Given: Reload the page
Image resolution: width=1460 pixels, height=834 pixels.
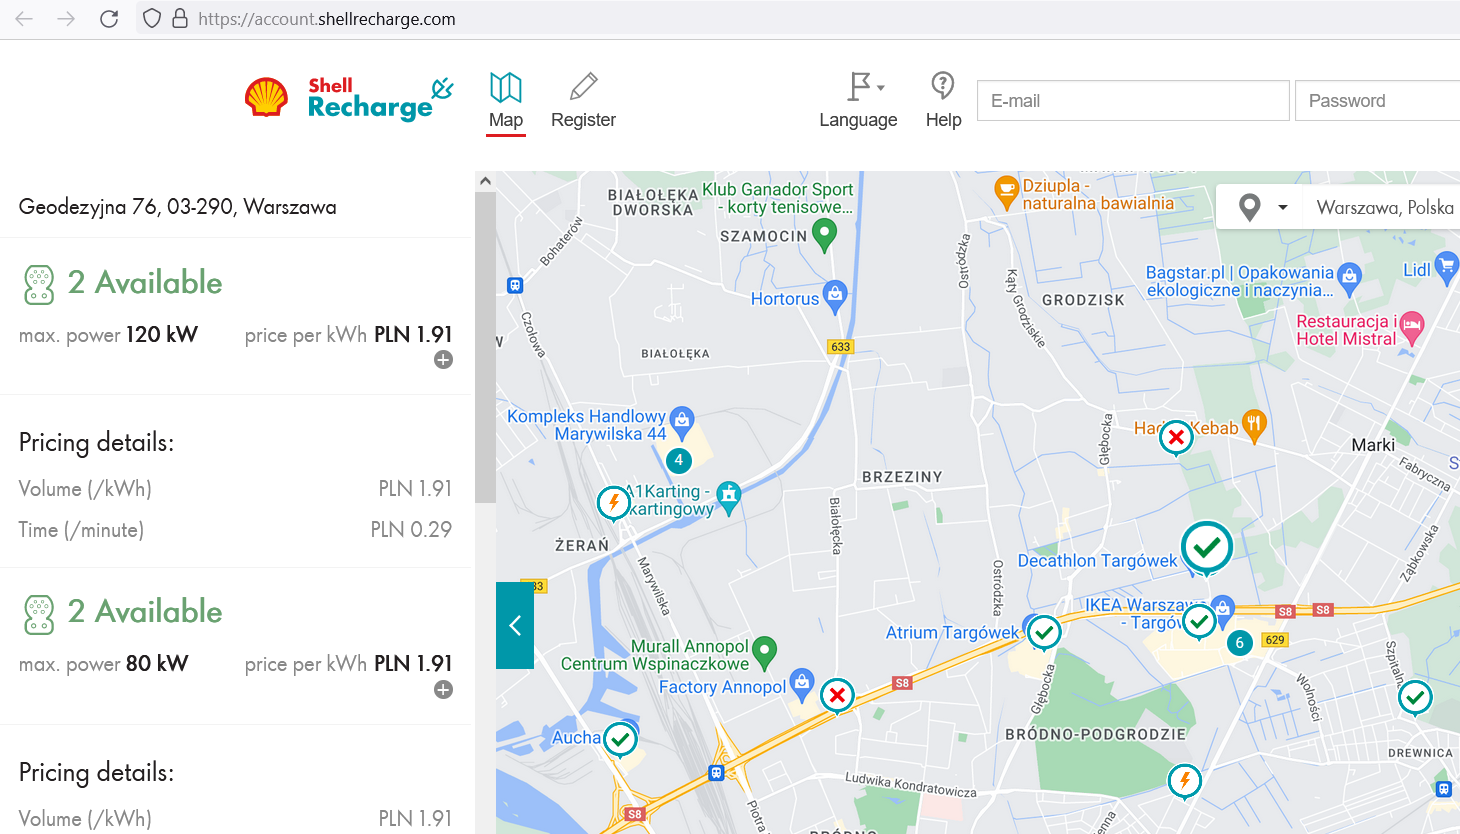Looking at the screenshot, I should [109, 19].
